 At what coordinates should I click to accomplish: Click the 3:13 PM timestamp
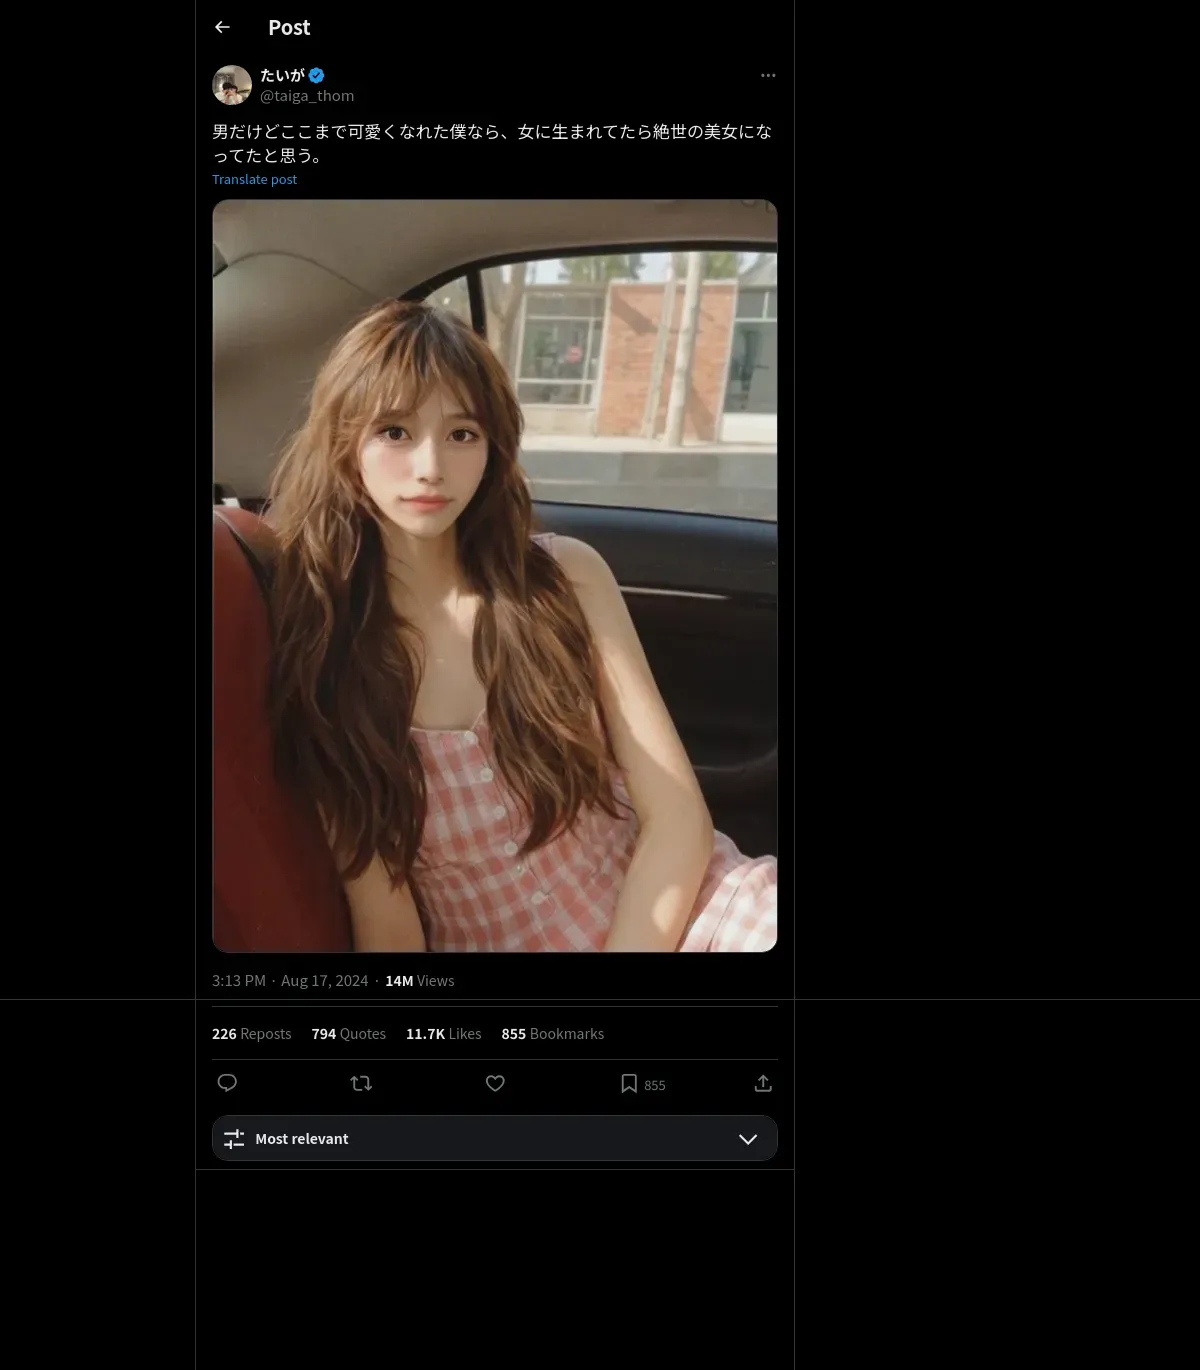click(x=239, y=981)
